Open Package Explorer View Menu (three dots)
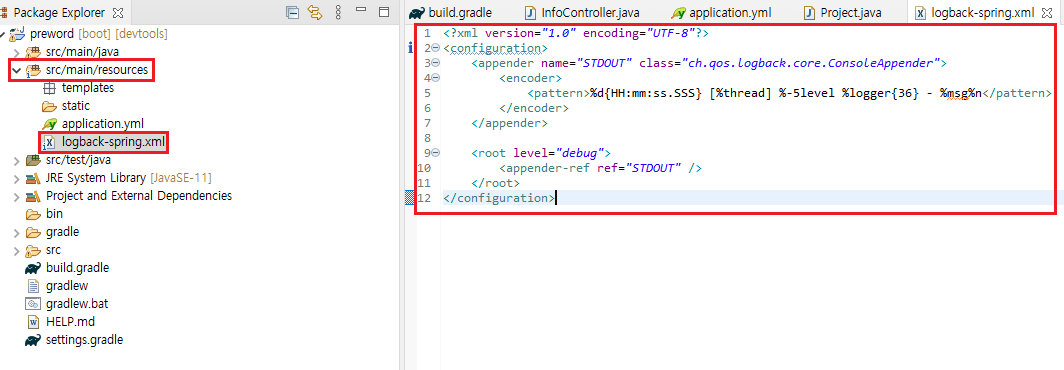This screenshot has width=1064, height=370. pyautogui.click(x=338, y=12)
